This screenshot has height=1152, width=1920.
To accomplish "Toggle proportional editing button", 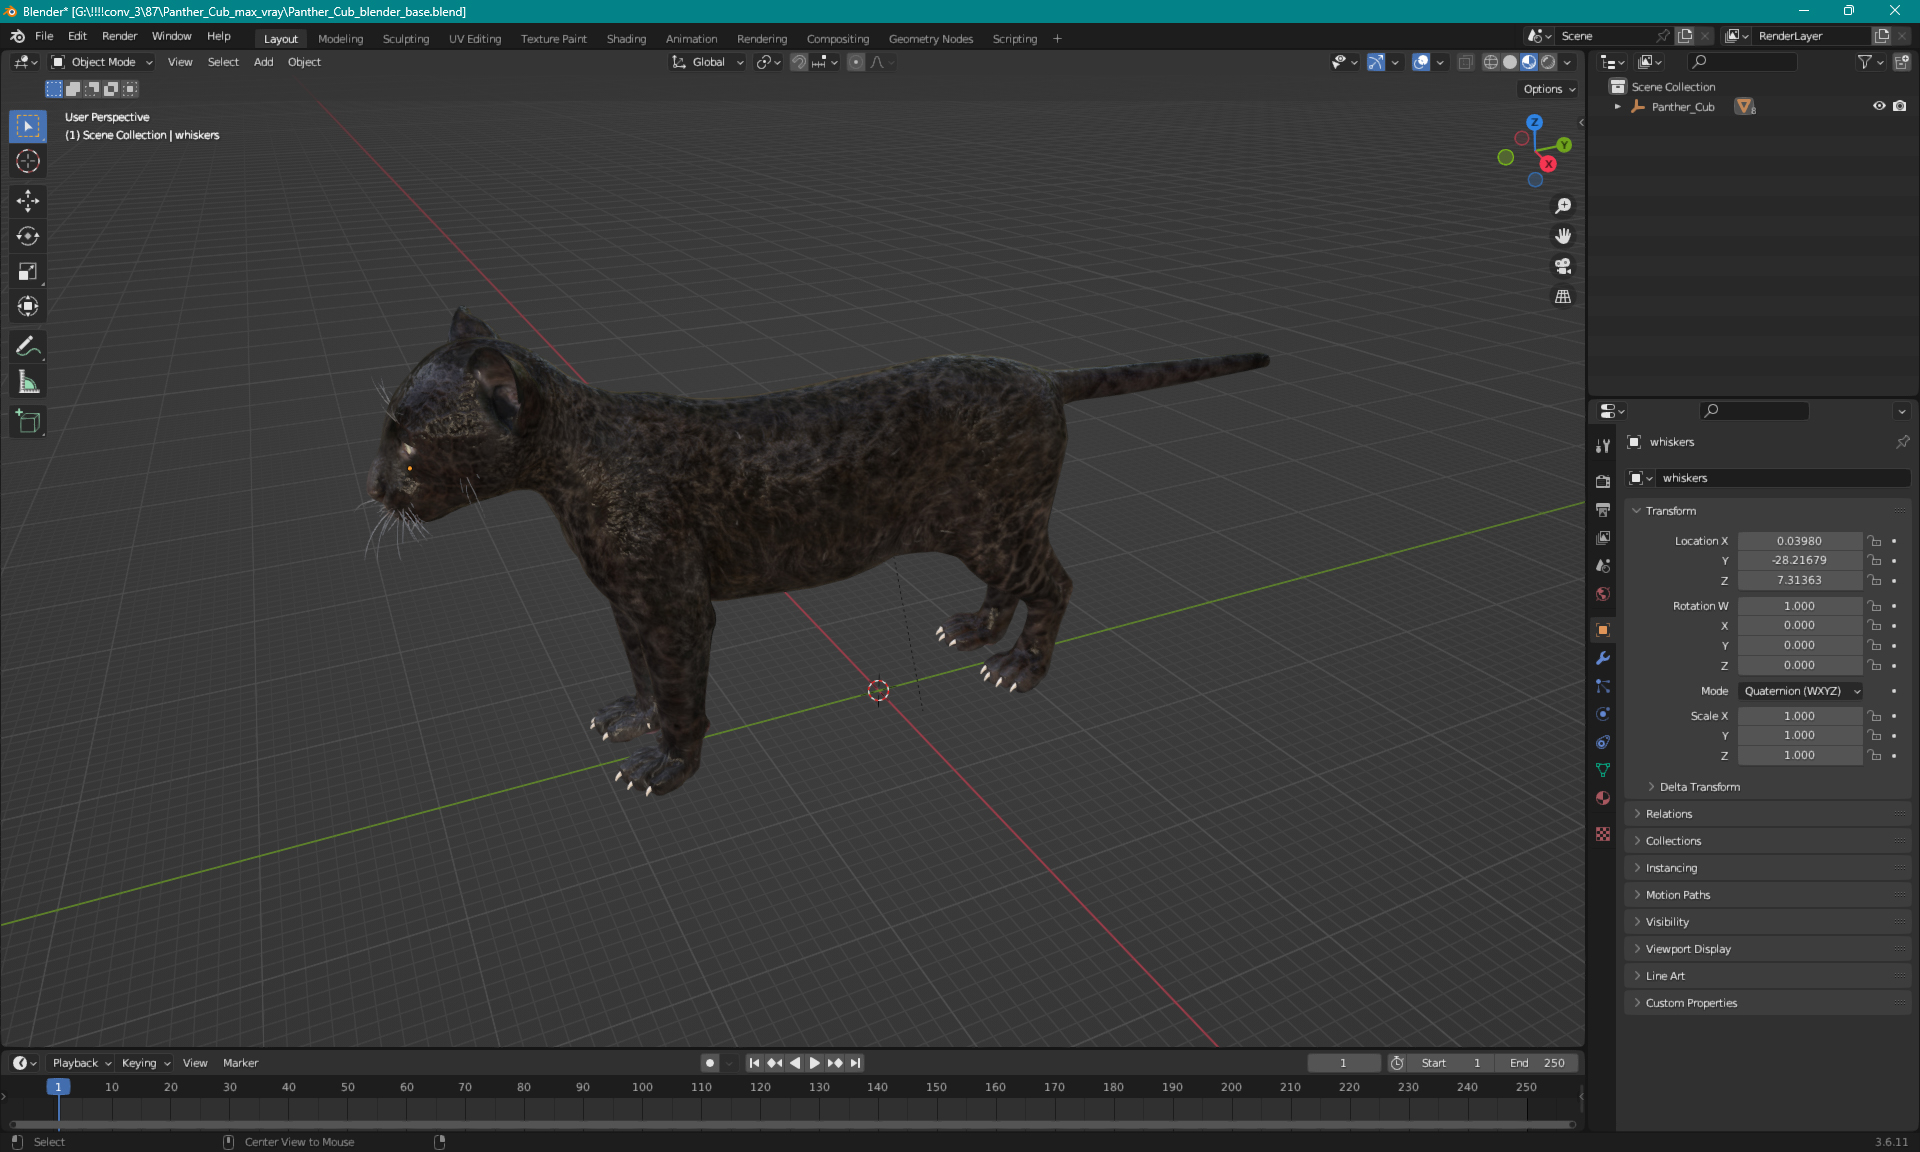I will [856, 62].
